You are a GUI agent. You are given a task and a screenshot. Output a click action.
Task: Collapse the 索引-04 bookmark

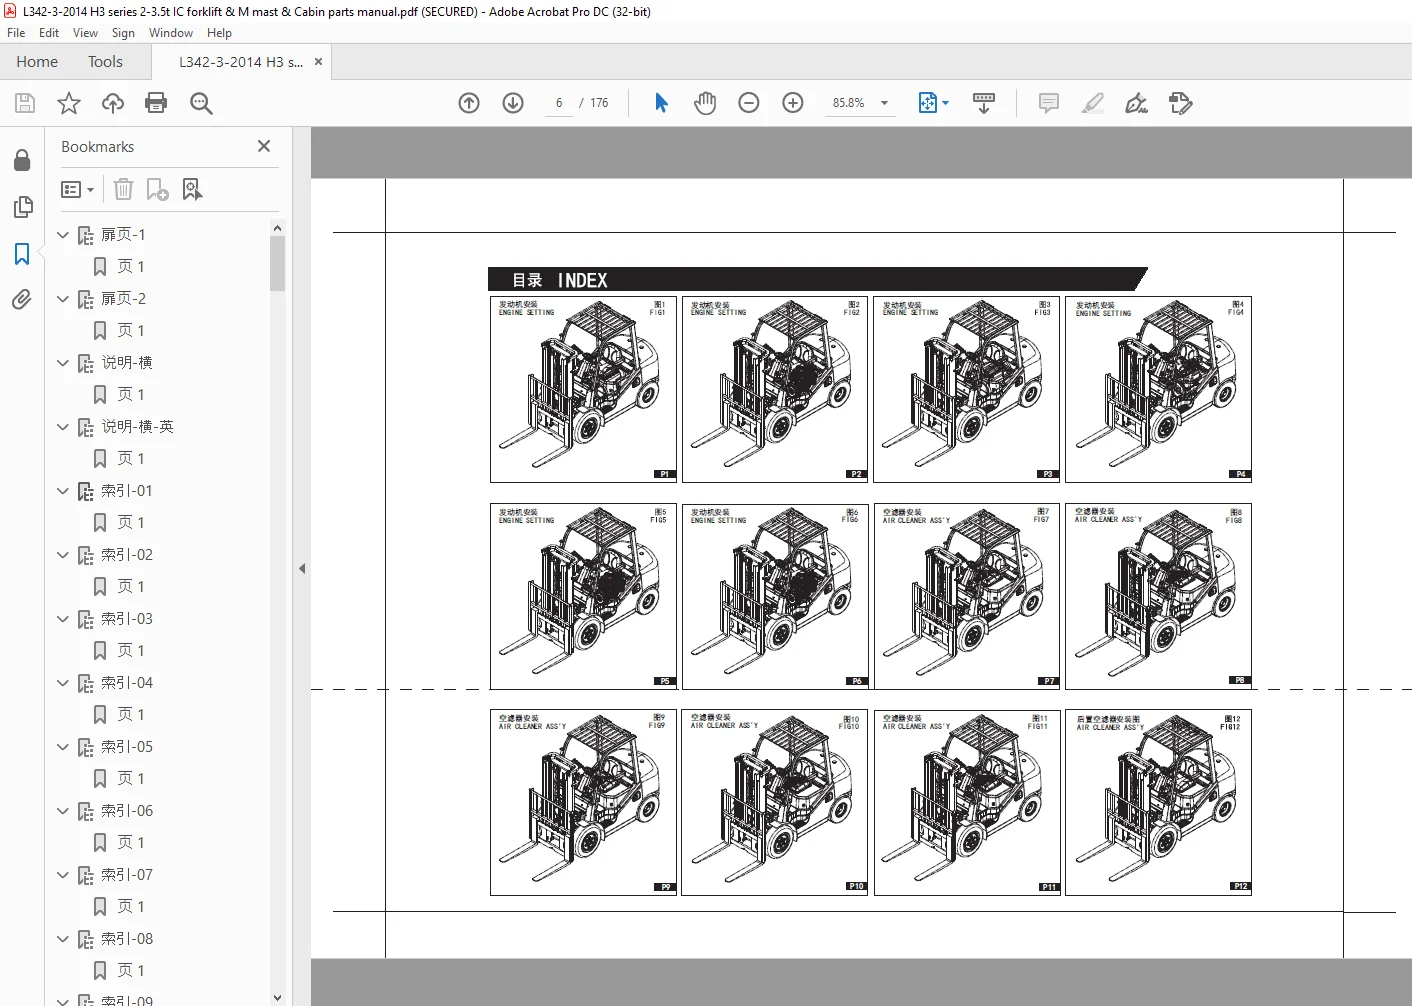tap(63, 683)
